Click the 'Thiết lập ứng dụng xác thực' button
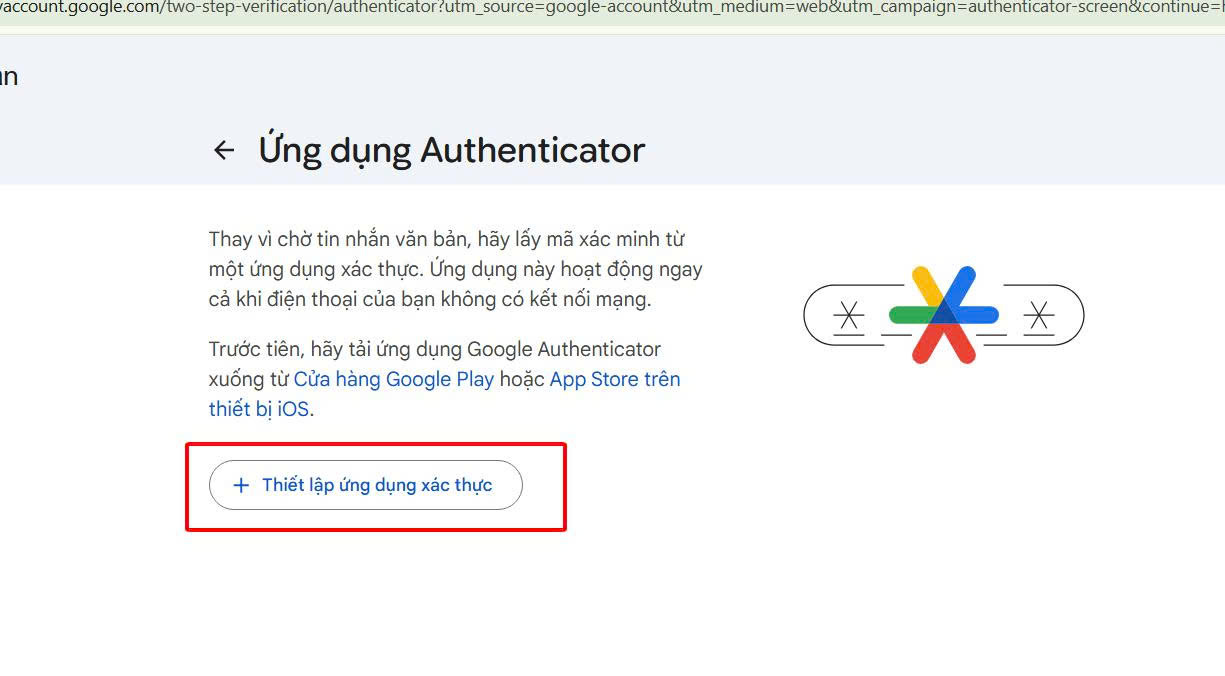The width and height of the screenshot is (1225, 676). (x=365, y=484)
